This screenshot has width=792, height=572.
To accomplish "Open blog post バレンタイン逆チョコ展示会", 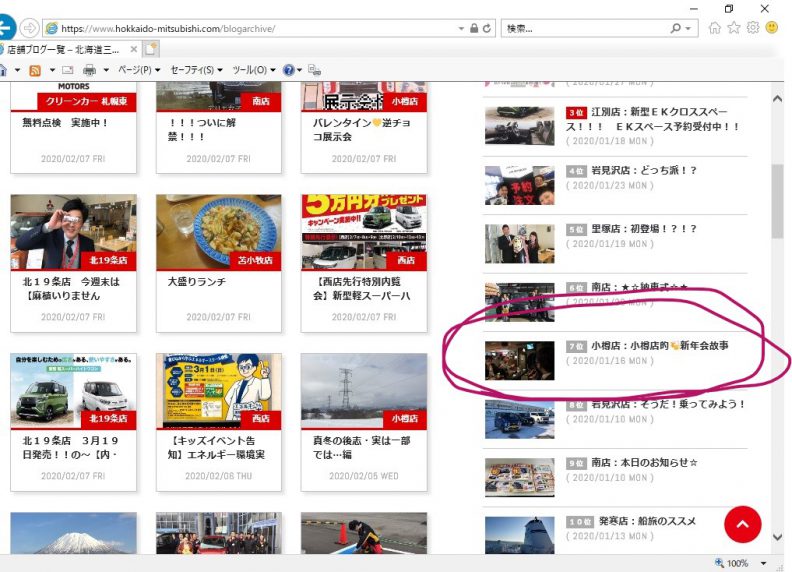I will 362,129.
